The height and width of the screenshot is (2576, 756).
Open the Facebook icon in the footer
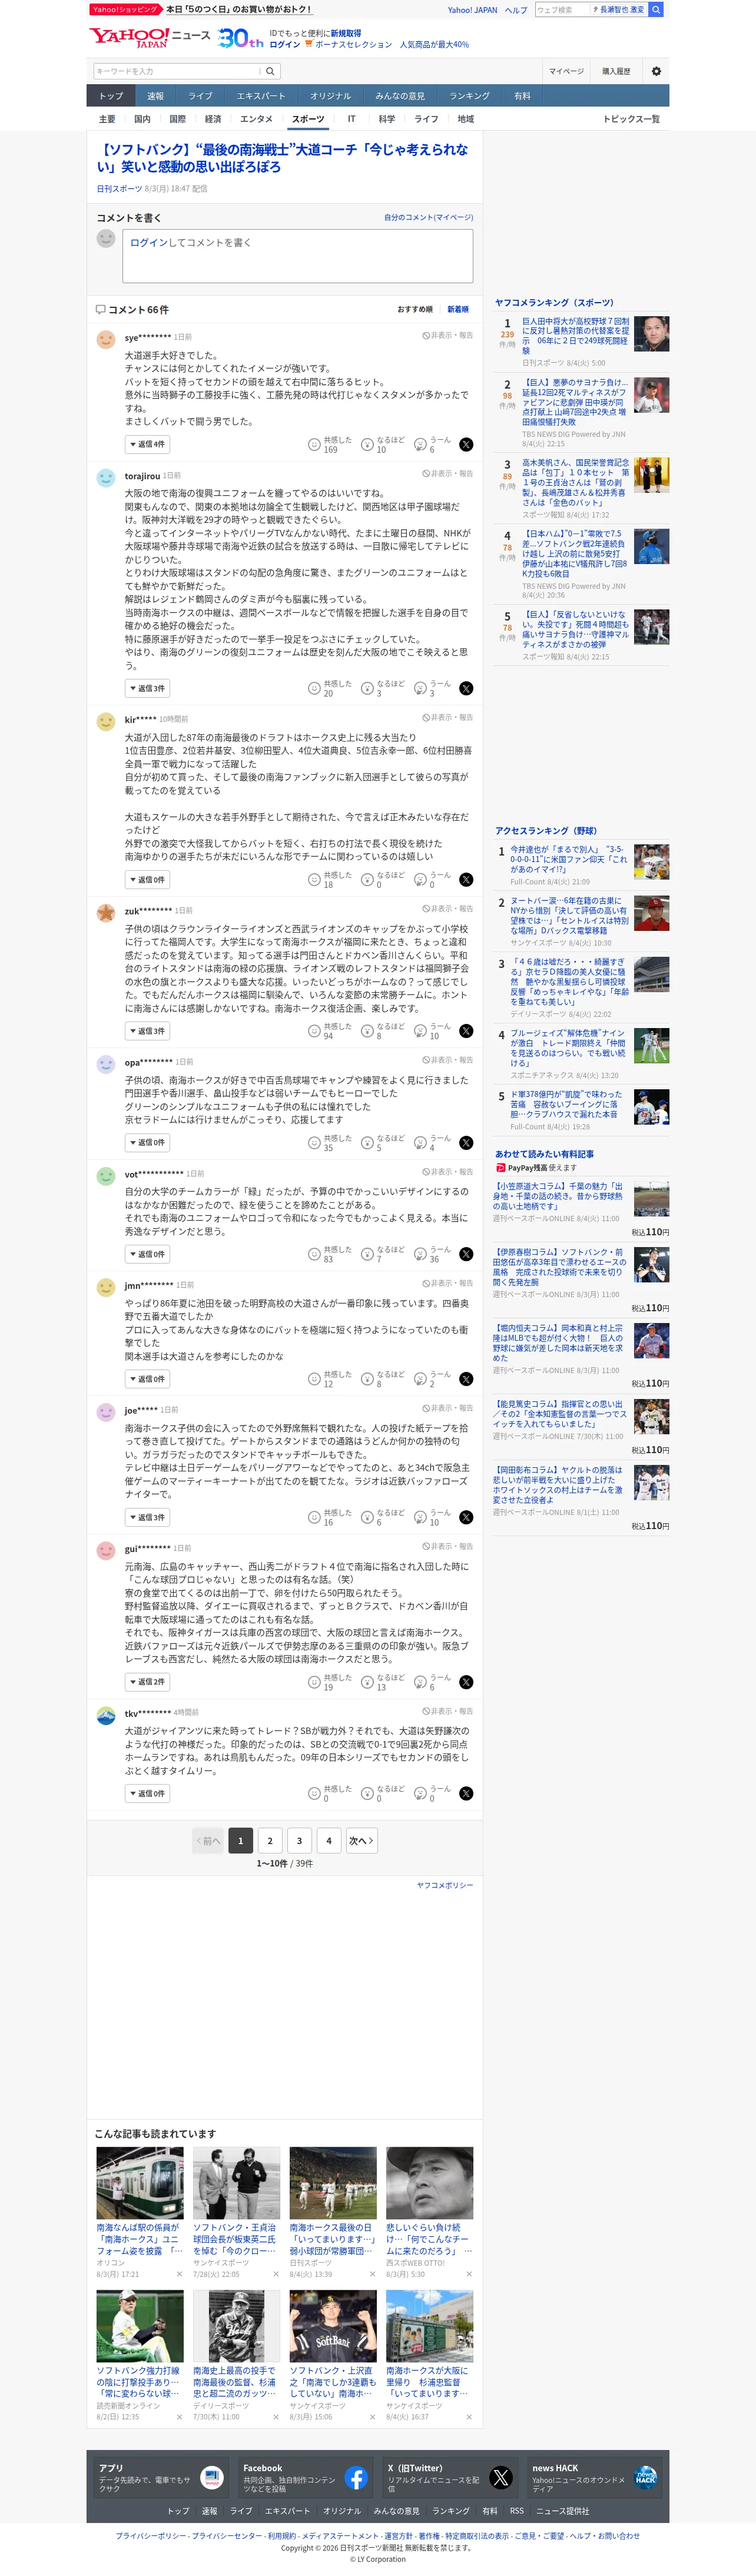coord(356,2477)
